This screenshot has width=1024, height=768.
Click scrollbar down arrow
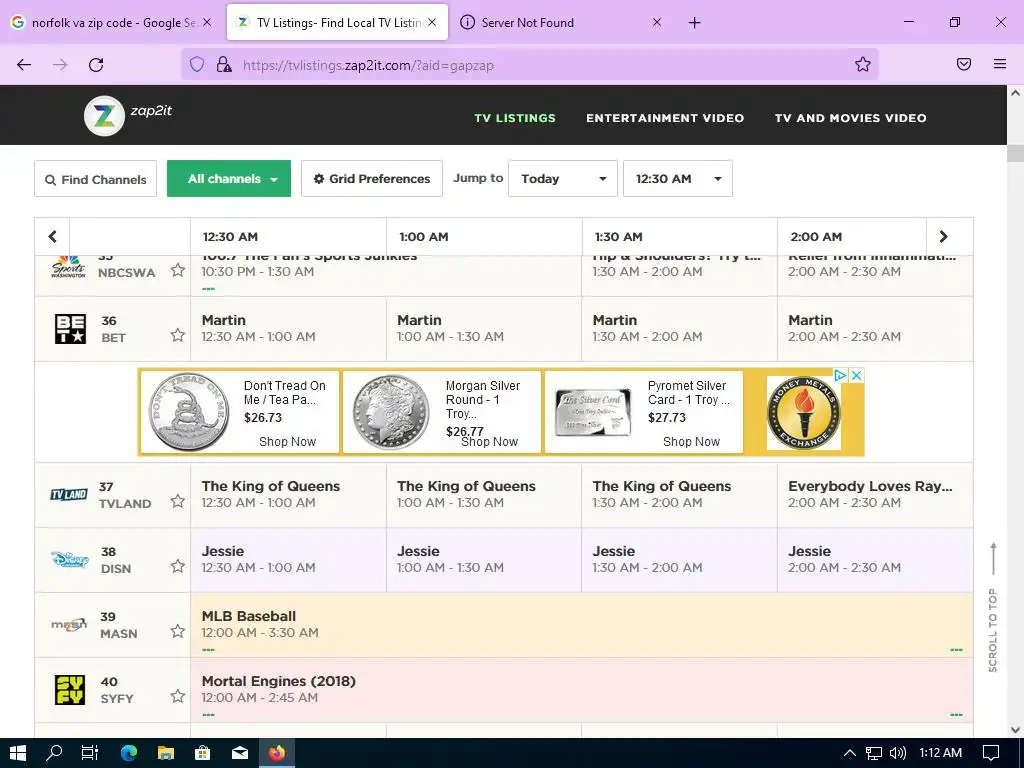(x=1015, y=729)
